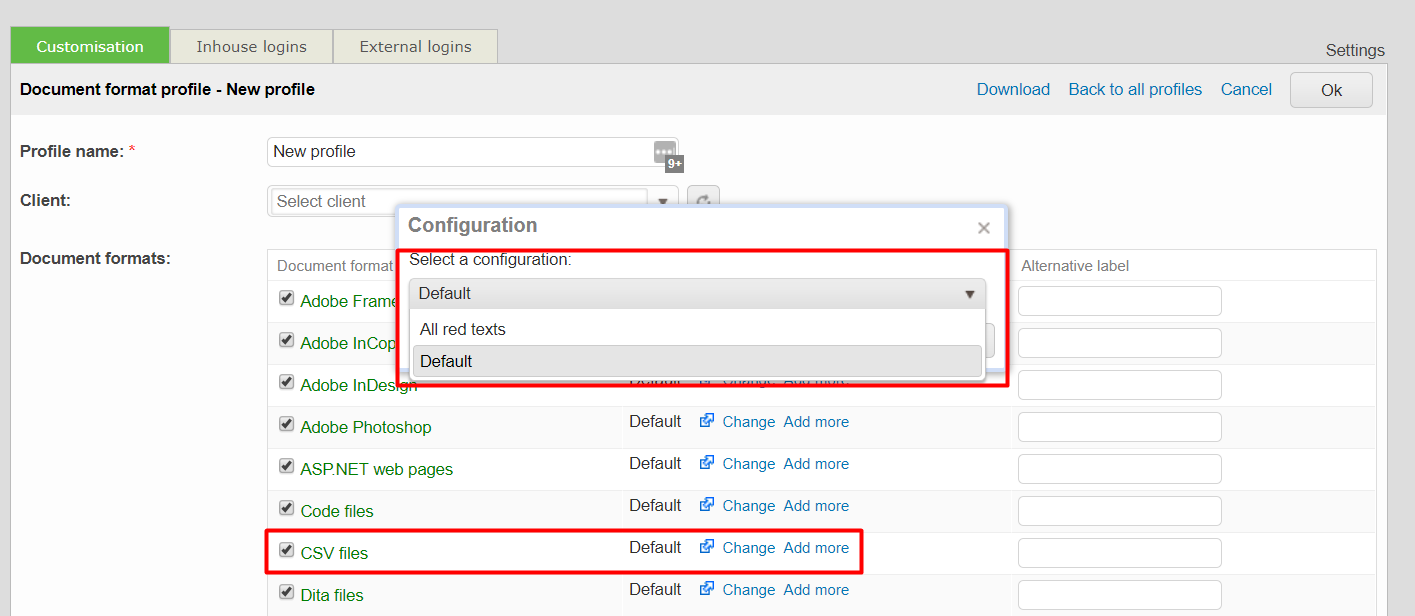Click 'Add more' in the ASP.NET web pages row
Image resolution: width=1415 pixels, height=616 pixels.
[x=816, y=464]
